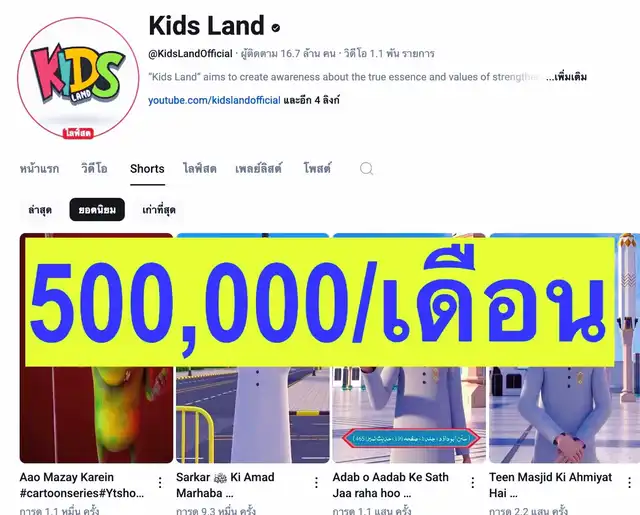Open options menu for Teen Masjid short

pos(629,483)
